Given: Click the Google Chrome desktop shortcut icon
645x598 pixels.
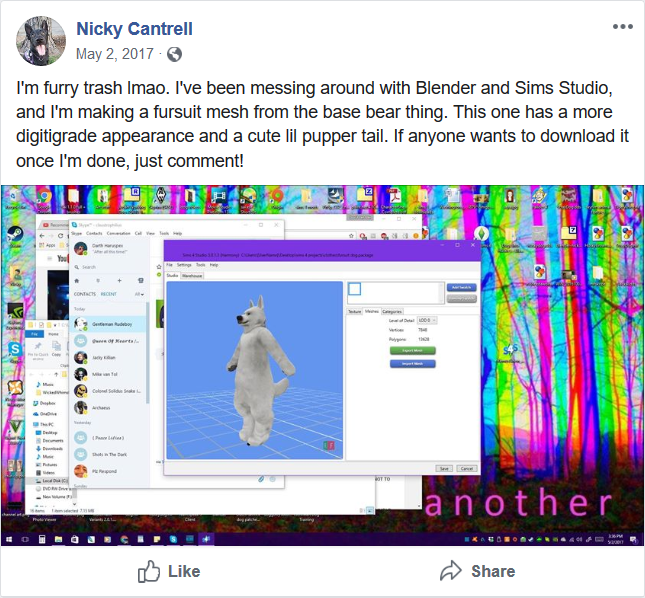Looking at the screenshot, I should (44, 197).
